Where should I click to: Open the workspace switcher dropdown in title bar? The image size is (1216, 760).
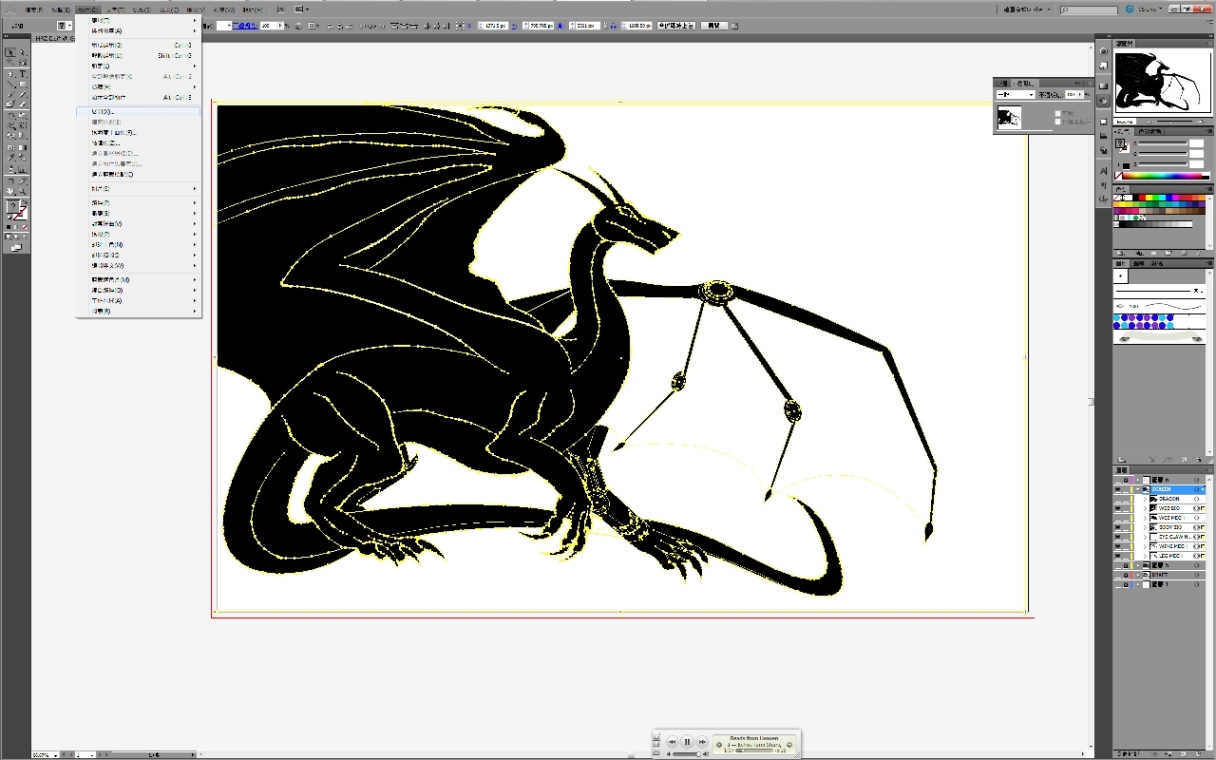point(1028,9)
